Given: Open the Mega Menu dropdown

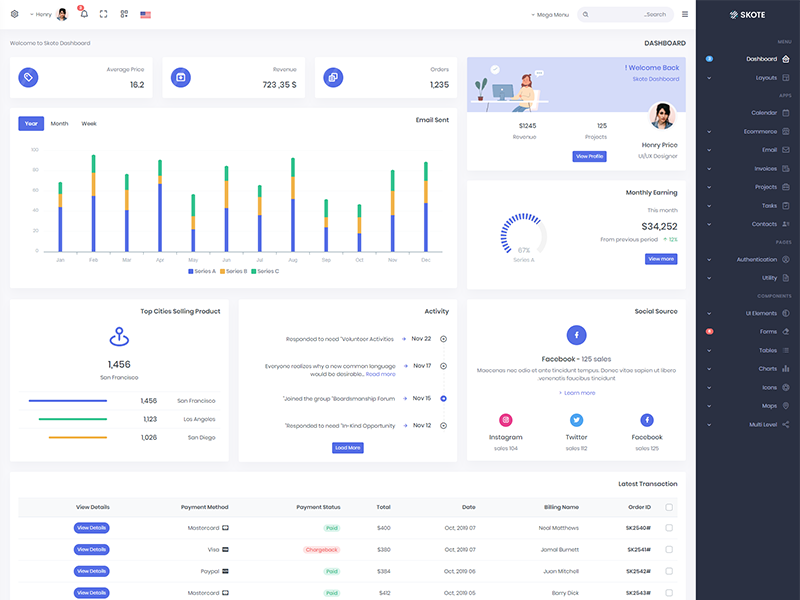Looking at the screenshot, I should point(550,15).
